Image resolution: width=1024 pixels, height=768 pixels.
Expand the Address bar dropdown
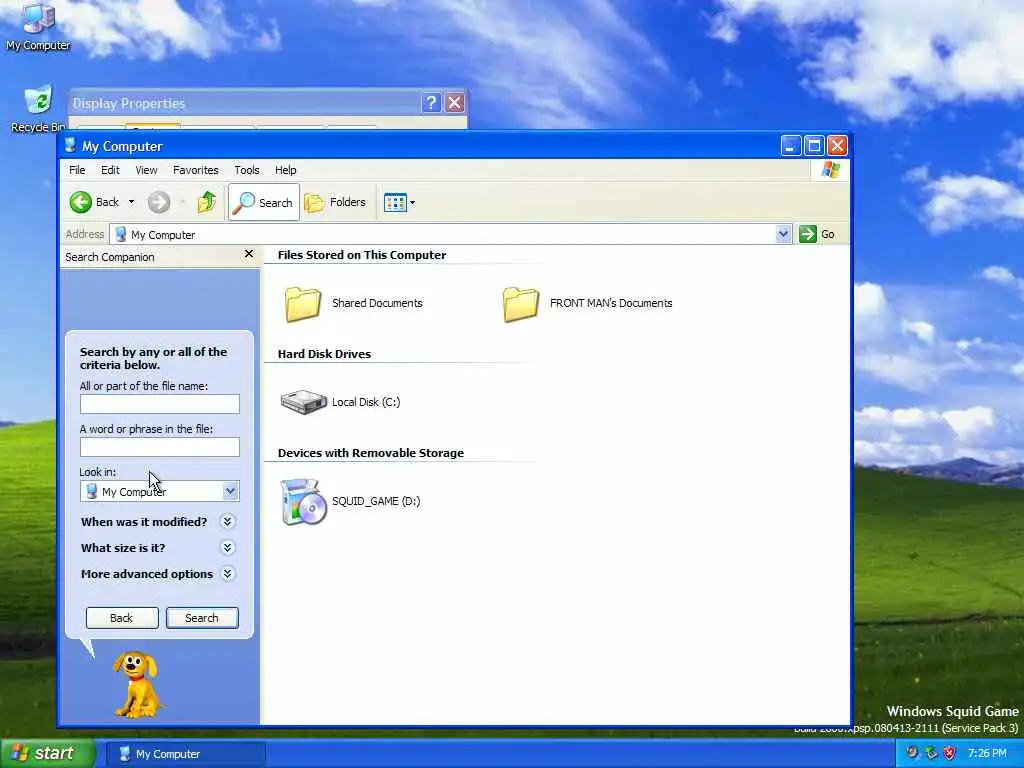tap(783, 234)
